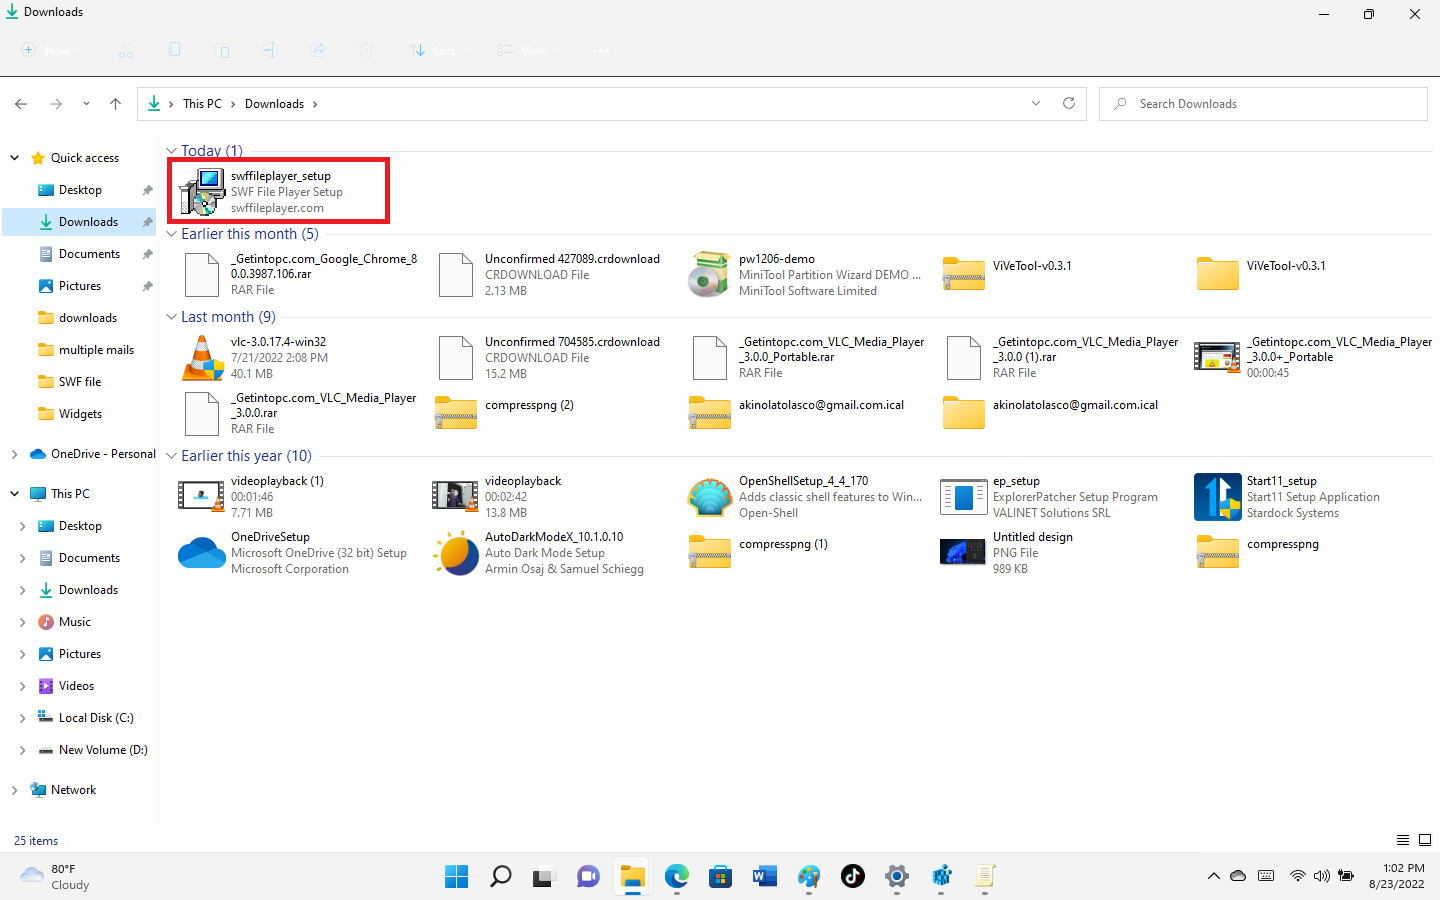Select the OneDriveSetup cloud icon
Image resolution: width=1440 pixels, height=900 pixels.
point(202,553)
